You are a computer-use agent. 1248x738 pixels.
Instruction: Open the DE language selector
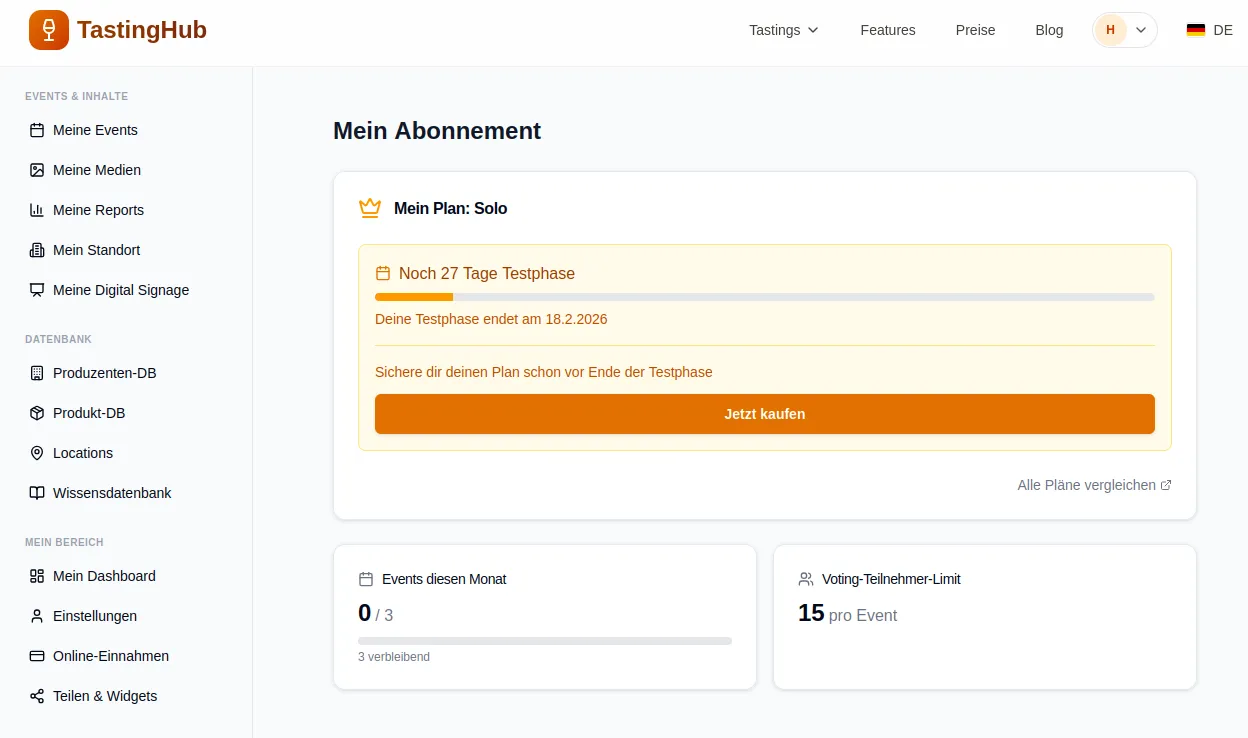[x=1209, y=30]
